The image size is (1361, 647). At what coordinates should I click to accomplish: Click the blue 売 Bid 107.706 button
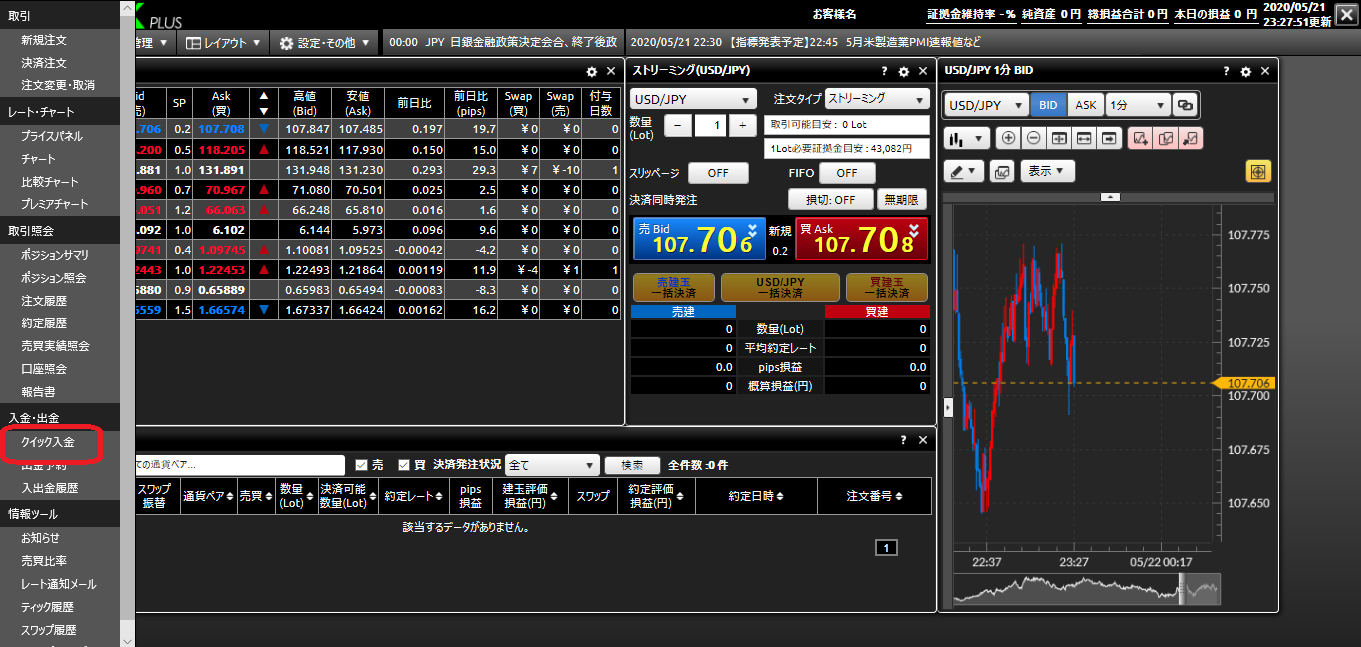699,239
